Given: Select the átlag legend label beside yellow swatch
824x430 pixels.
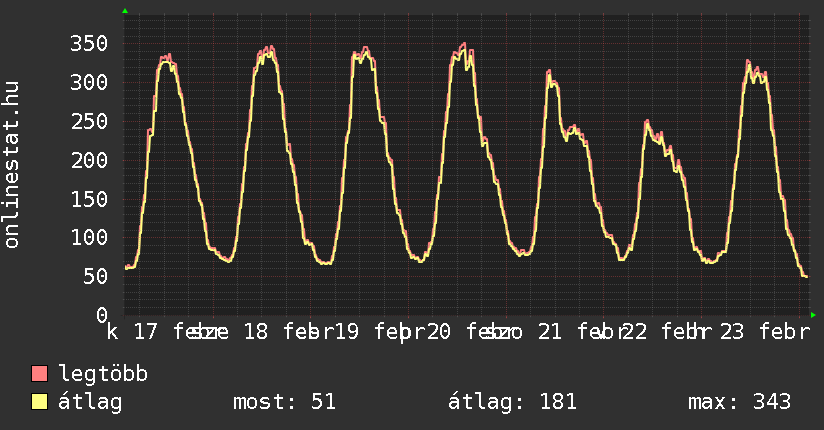Looking at the screenshot, I should pyautogui.click(x=91, y=402).
